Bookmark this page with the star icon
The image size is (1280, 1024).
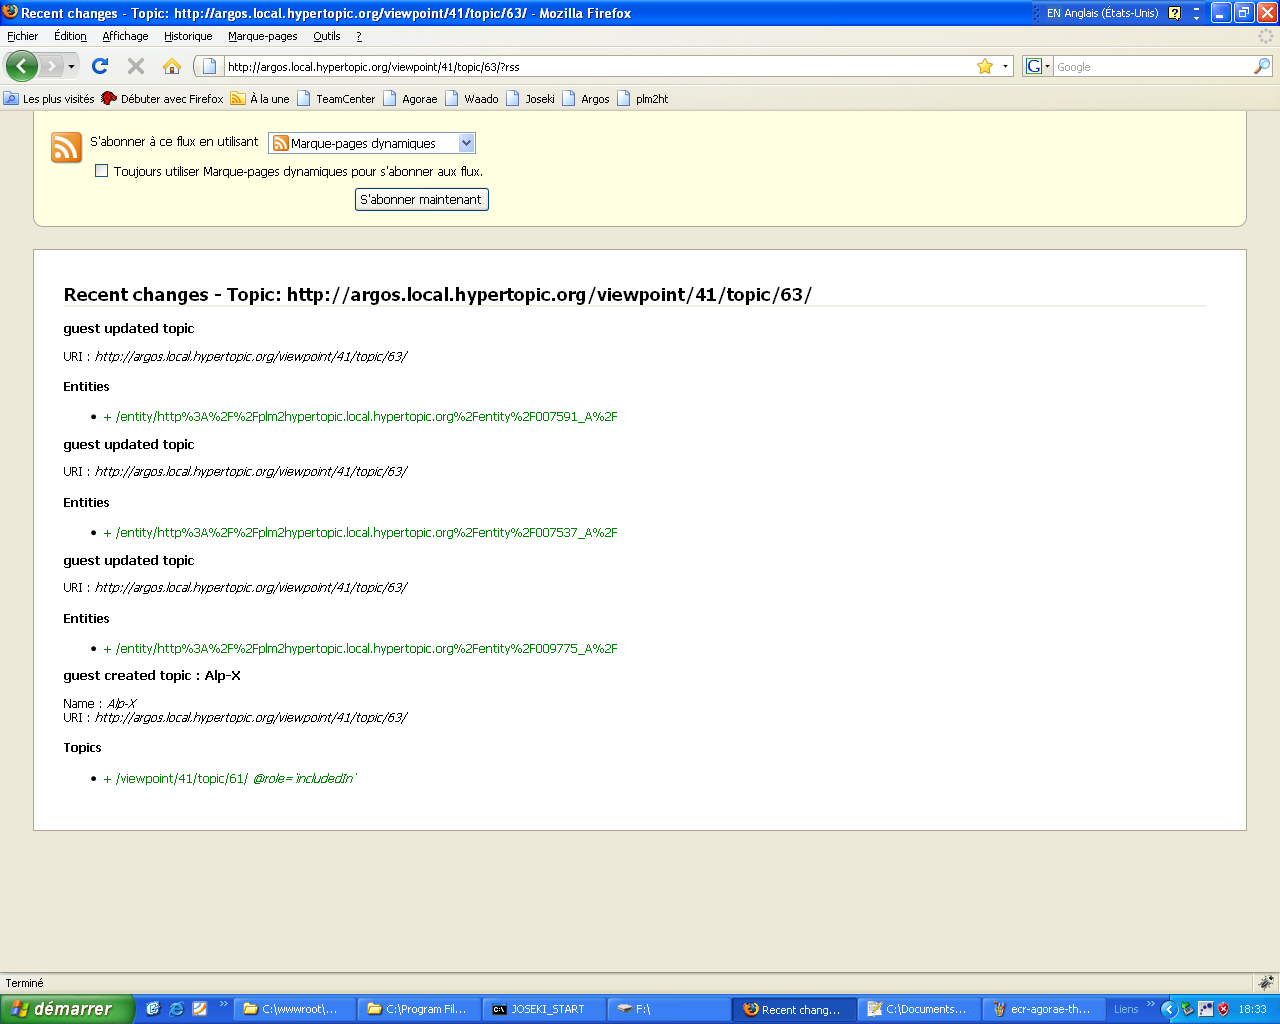pyautogui.click(x=985, y=66)
